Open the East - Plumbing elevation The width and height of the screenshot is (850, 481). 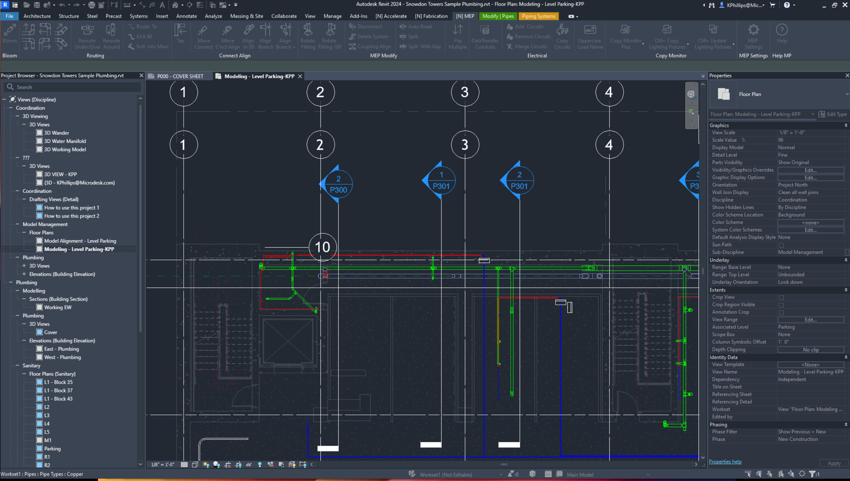[61, 349]
